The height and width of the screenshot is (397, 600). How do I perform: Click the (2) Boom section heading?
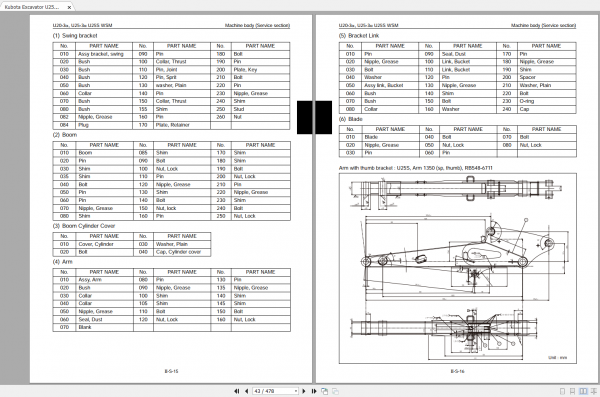click(x=65, y=135)
